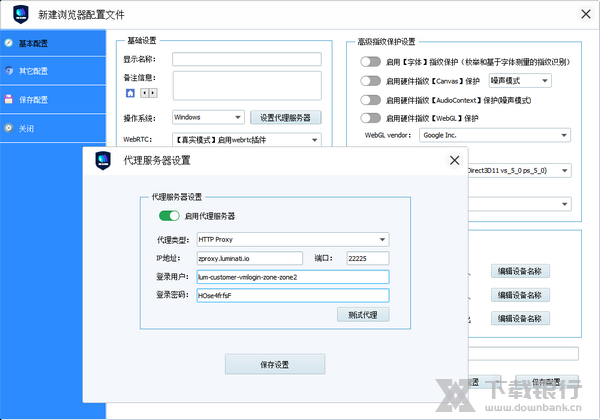600x420 pixels.
Task: Disable the enable proxy server toggle
Action: 169,216
